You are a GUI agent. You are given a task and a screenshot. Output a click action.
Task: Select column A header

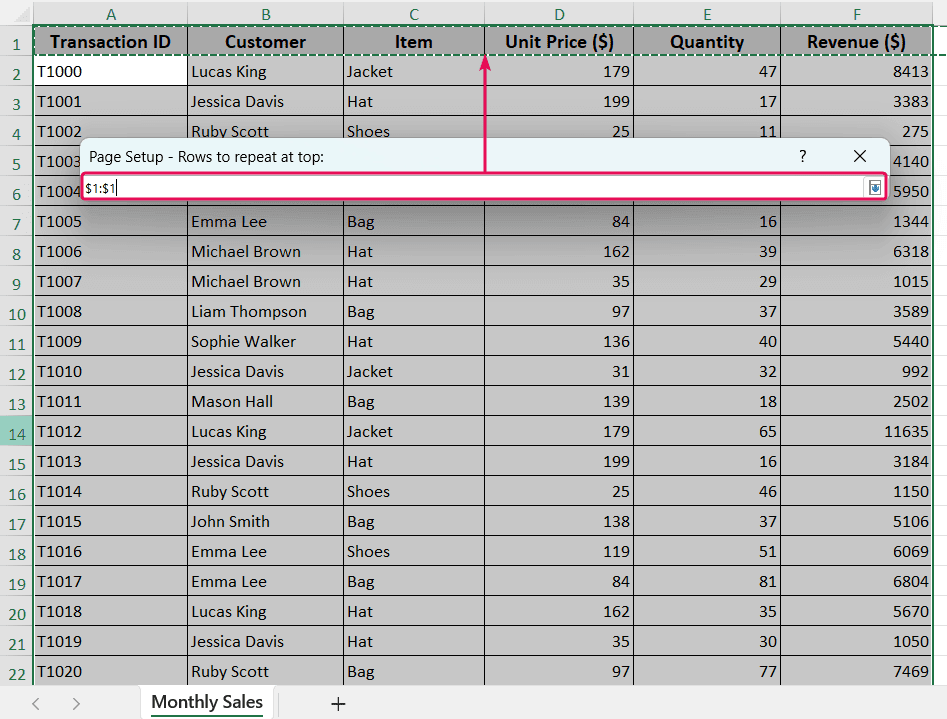coord(111,14)
